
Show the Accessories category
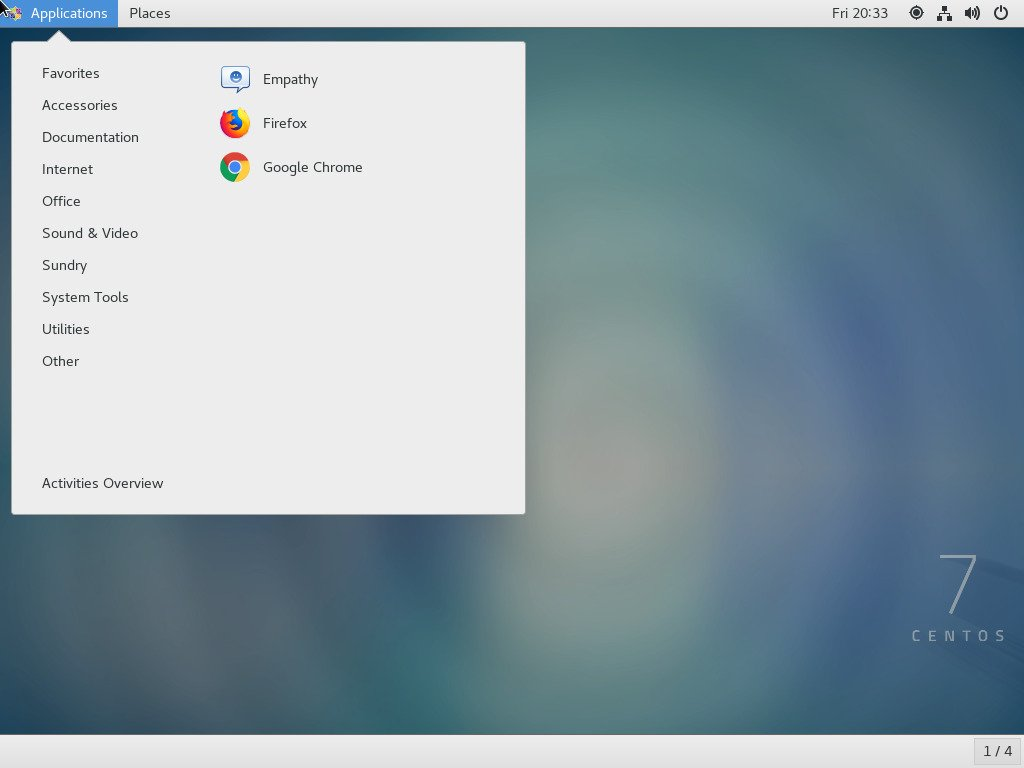coord(80,105)
